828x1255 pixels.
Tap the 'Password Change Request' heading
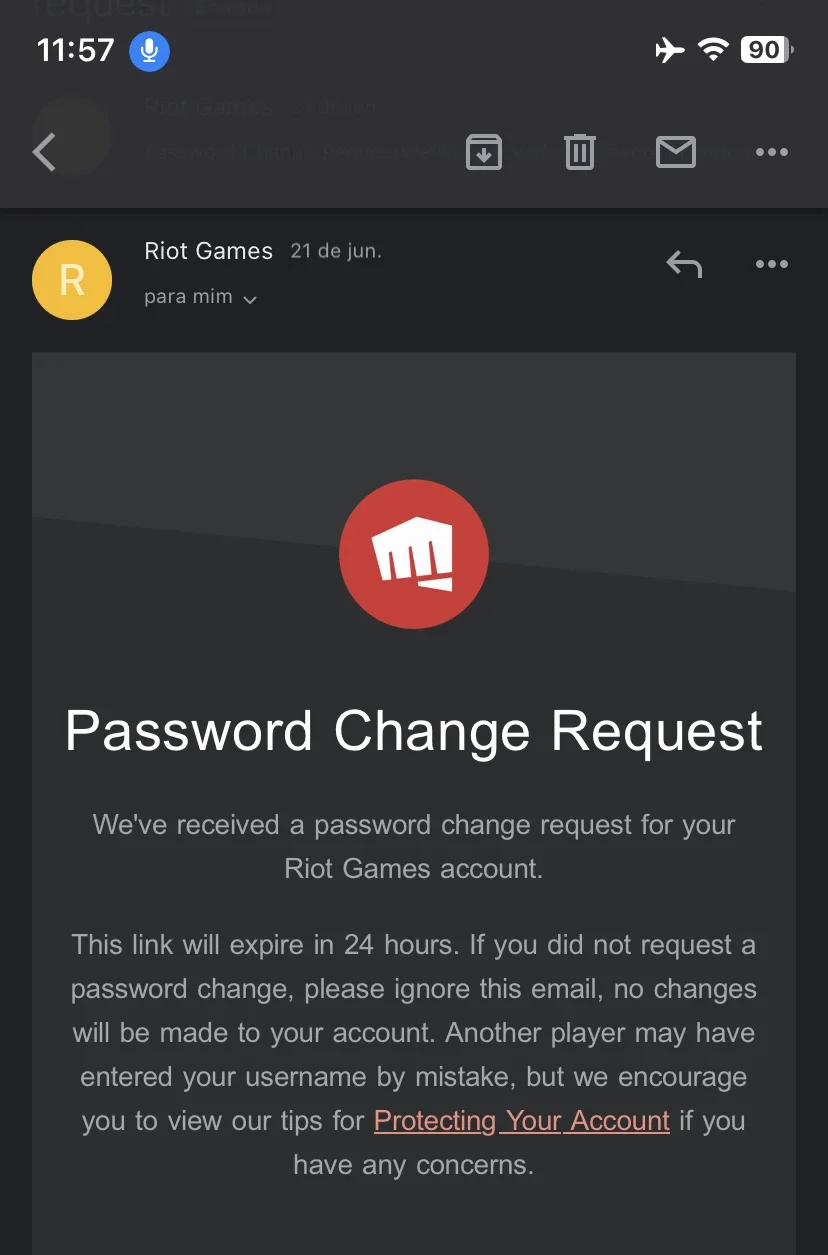[414, 731]
